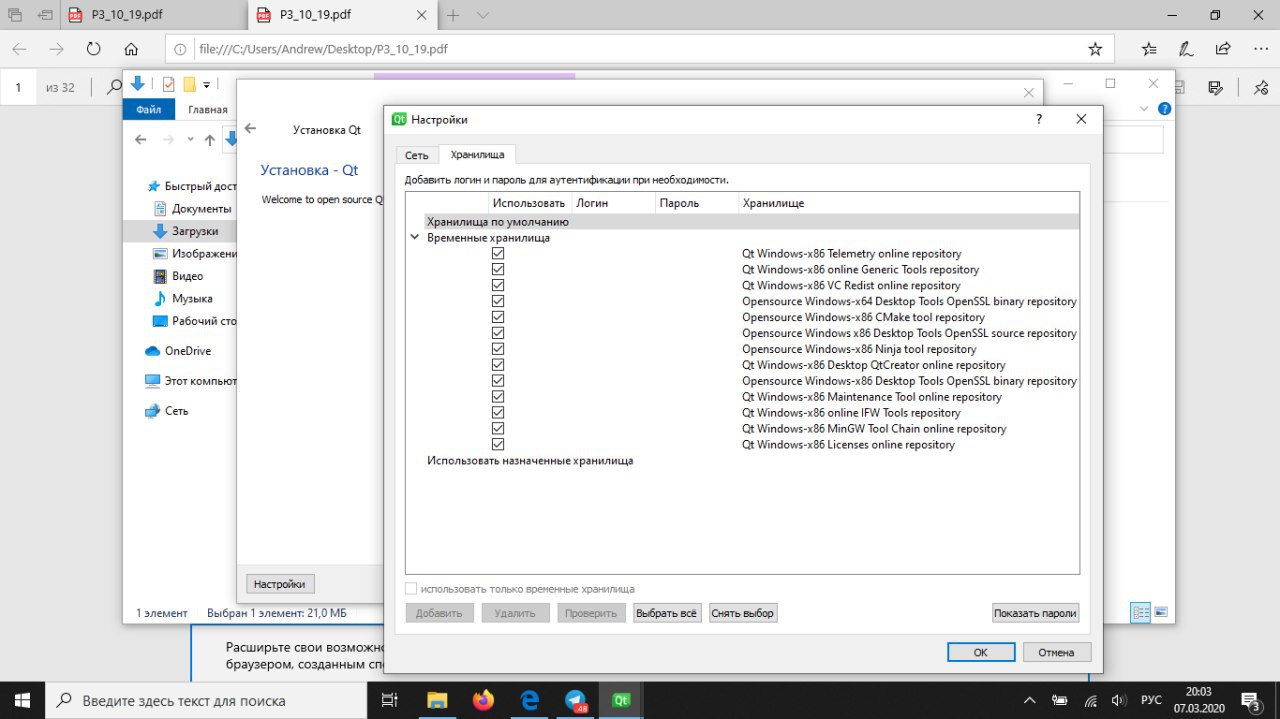This screenshot has width=1280, height=719.
Task: Open Edge tab preview dropdown chevron
Action: (483, 15)
